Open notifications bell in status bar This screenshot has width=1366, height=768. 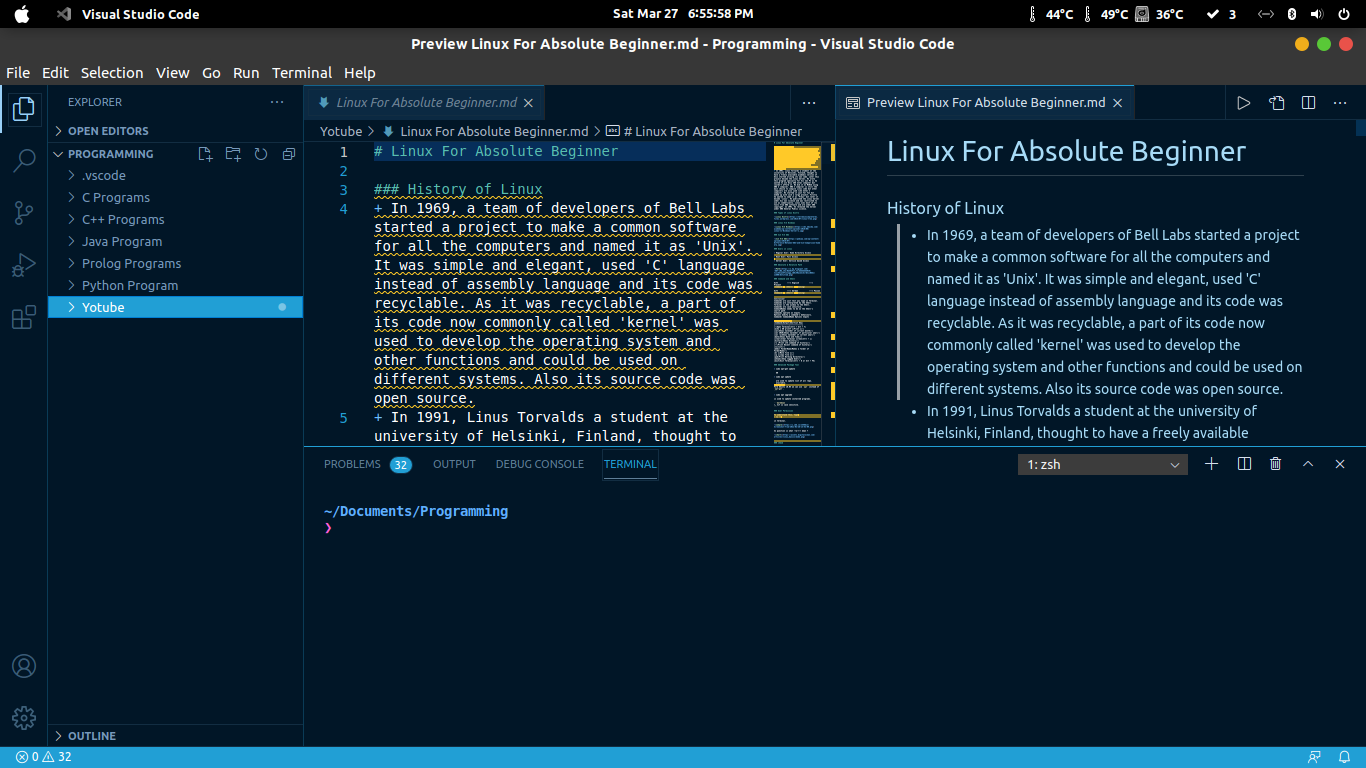click(x=1345, y=757)
